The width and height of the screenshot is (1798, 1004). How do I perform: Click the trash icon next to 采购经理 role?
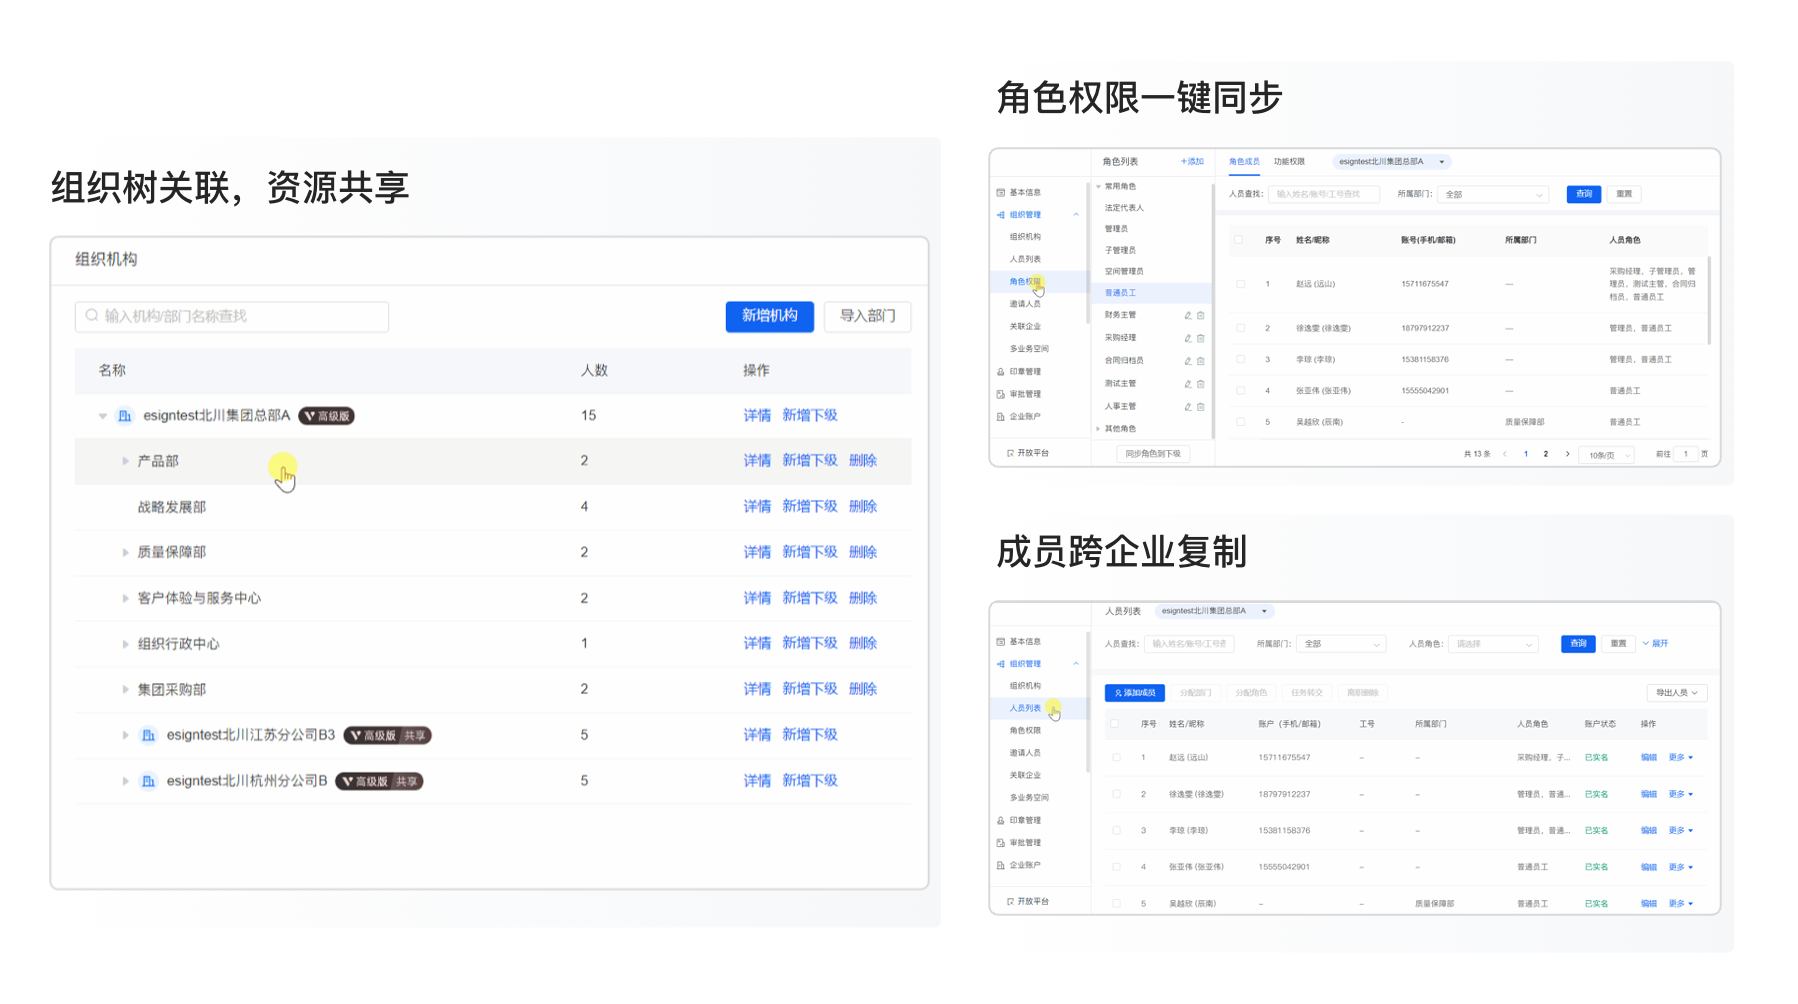pos(1201,338)
